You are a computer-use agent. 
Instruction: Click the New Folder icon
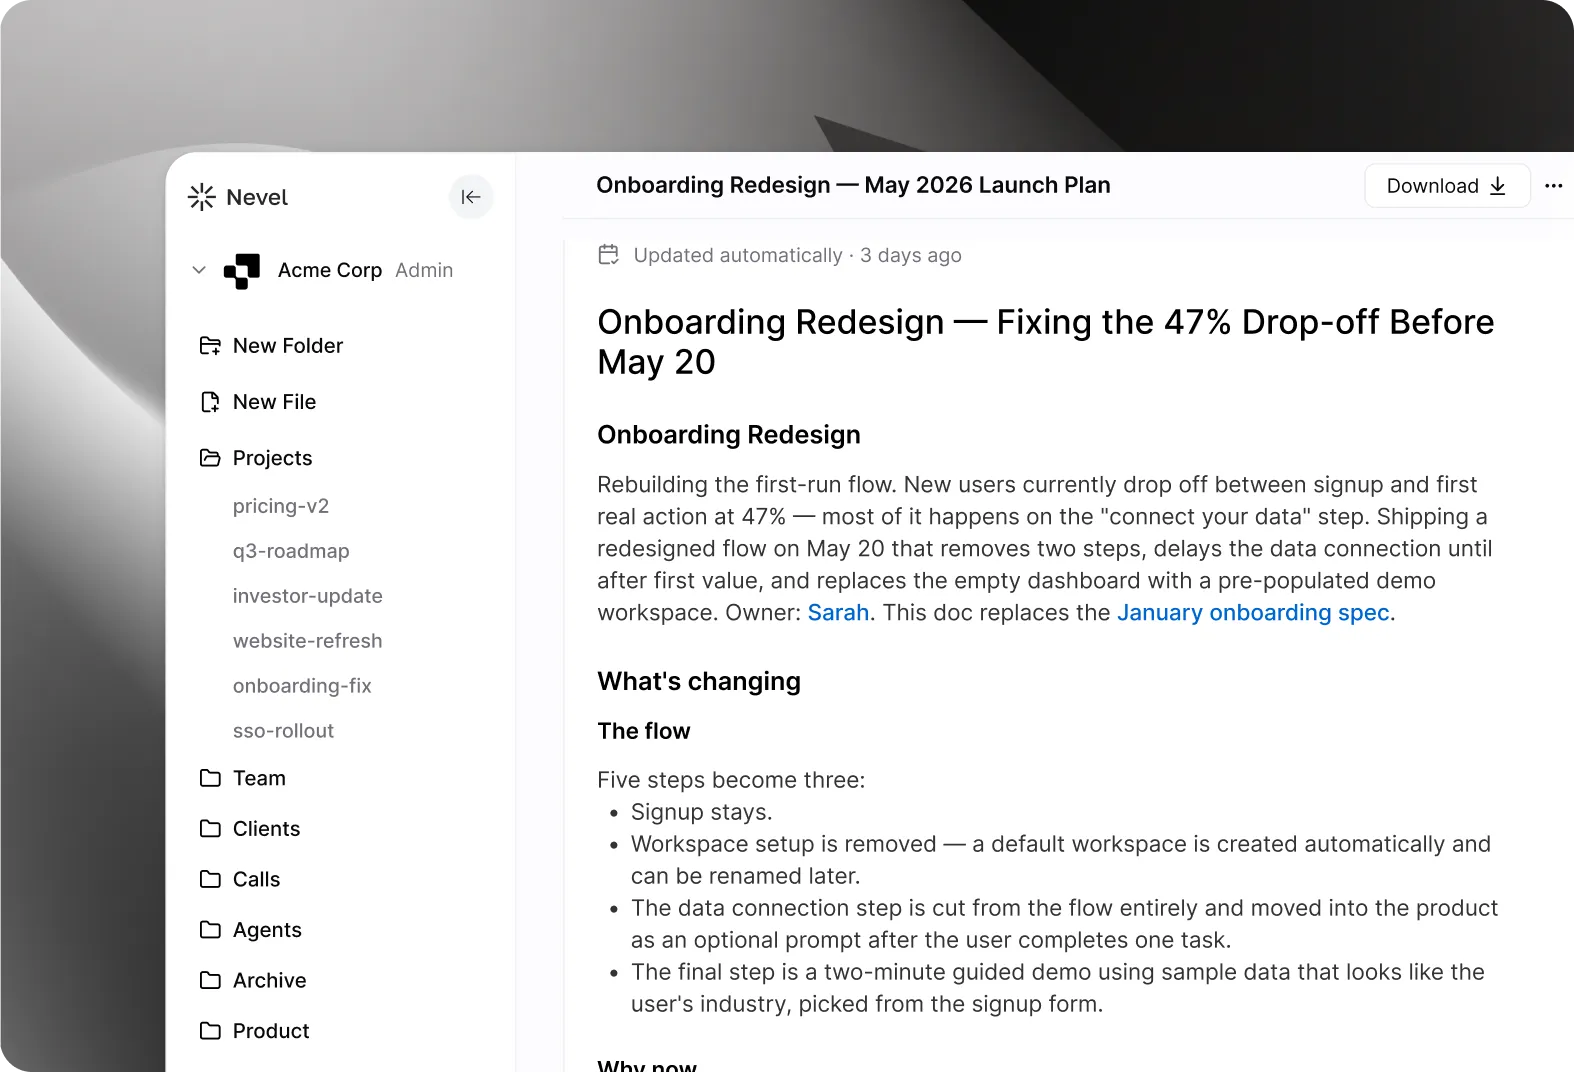pos(210,346)
